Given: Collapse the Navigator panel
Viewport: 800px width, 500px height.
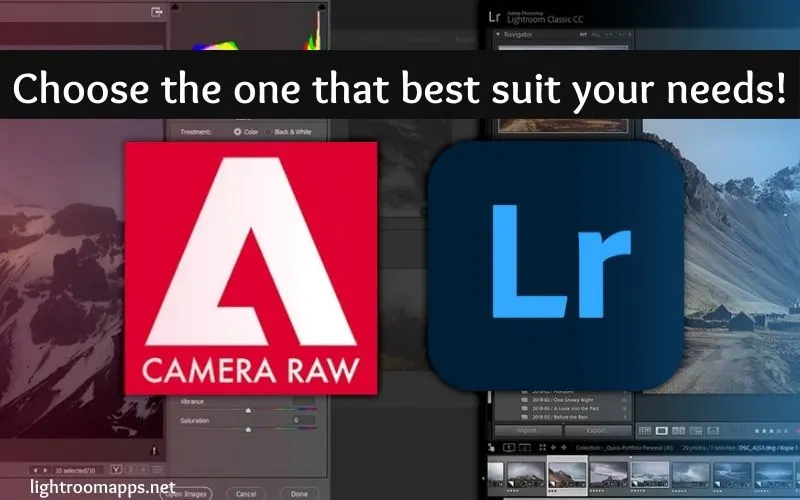Looking at the screenshot, I should click(499, 33).
